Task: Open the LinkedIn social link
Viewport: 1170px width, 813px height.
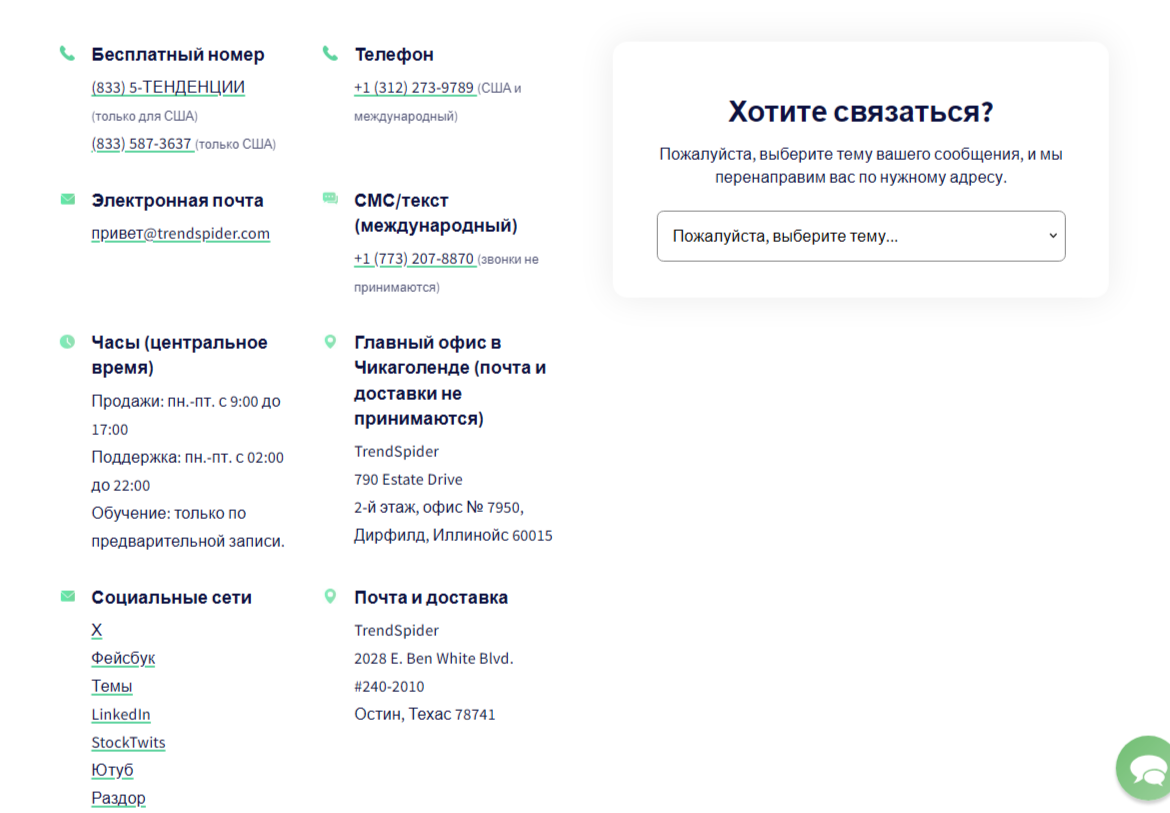Action: point(121,715)
